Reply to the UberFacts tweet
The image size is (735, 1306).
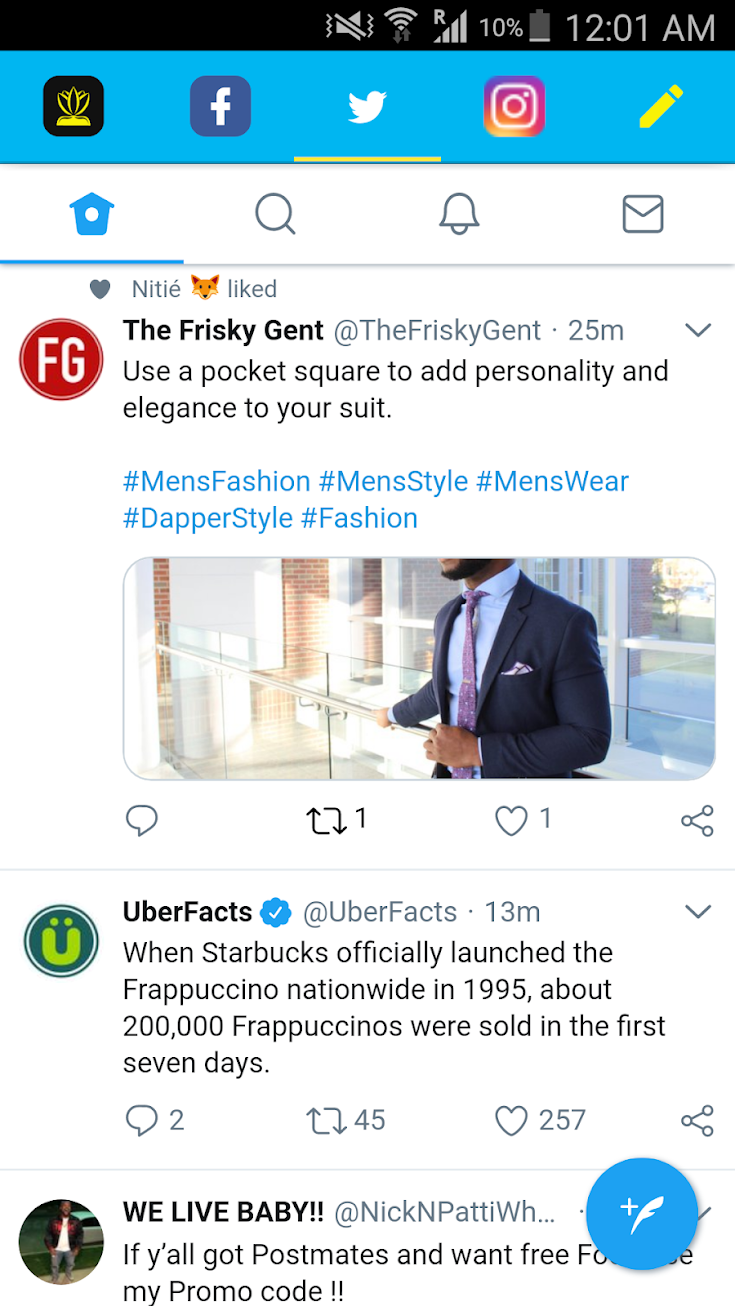(142, 1121)
